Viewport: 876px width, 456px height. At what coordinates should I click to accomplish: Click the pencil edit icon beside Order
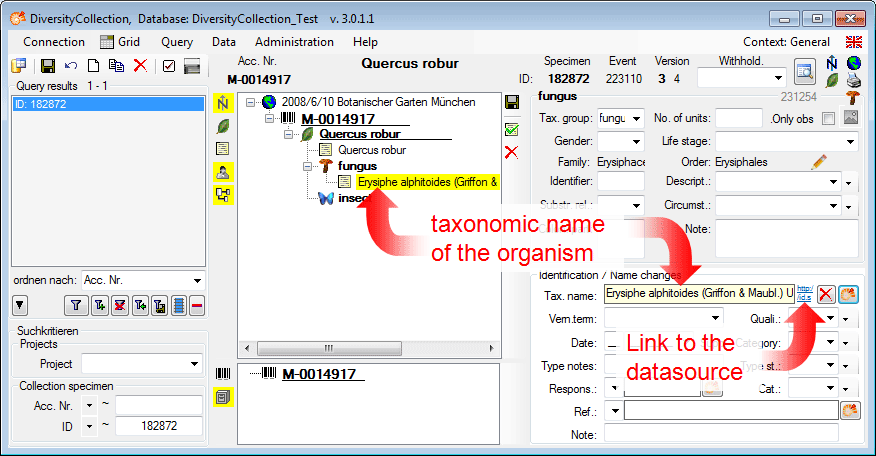(x=819, y=161)
